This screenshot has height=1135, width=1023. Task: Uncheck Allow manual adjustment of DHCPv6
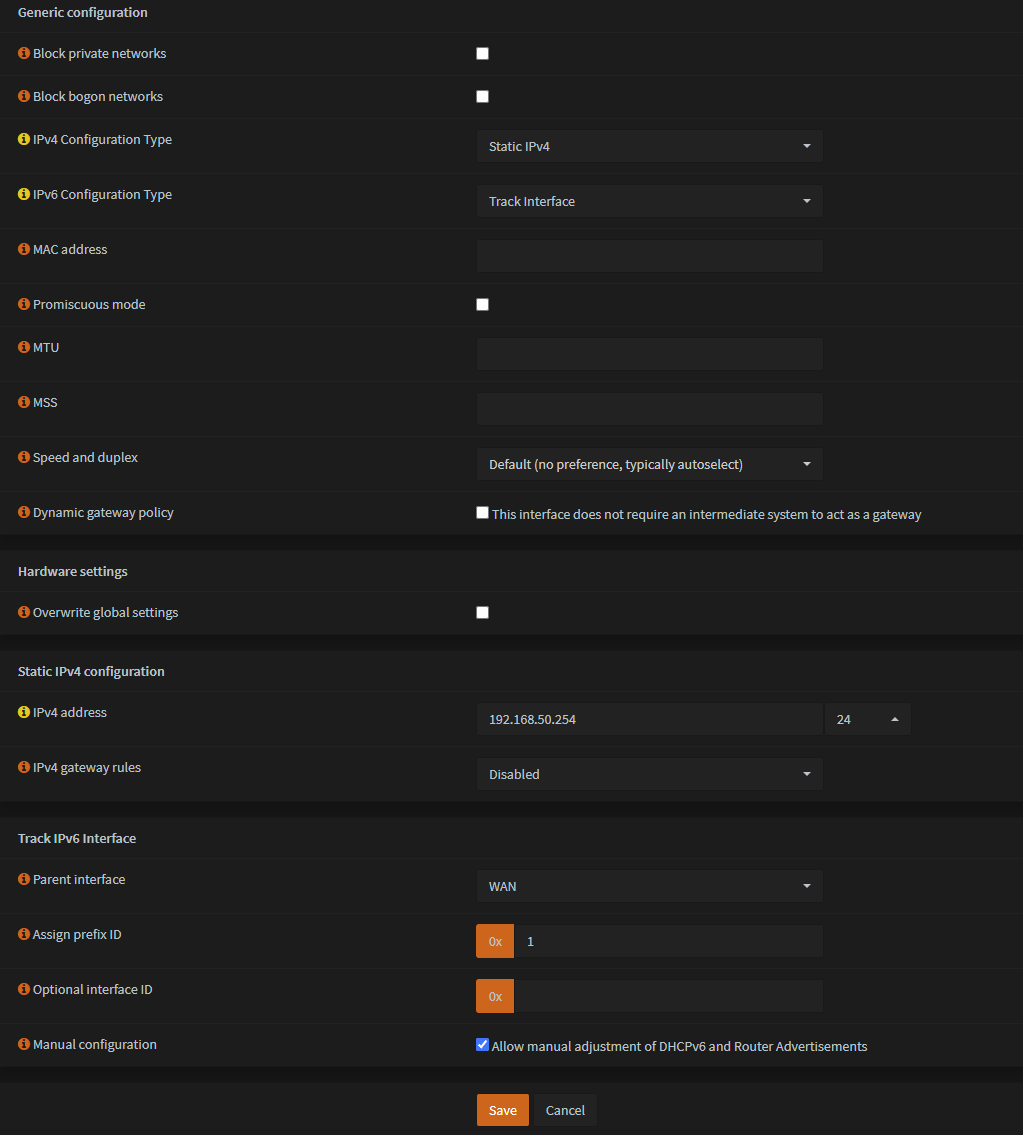[x=482, y=1045]
